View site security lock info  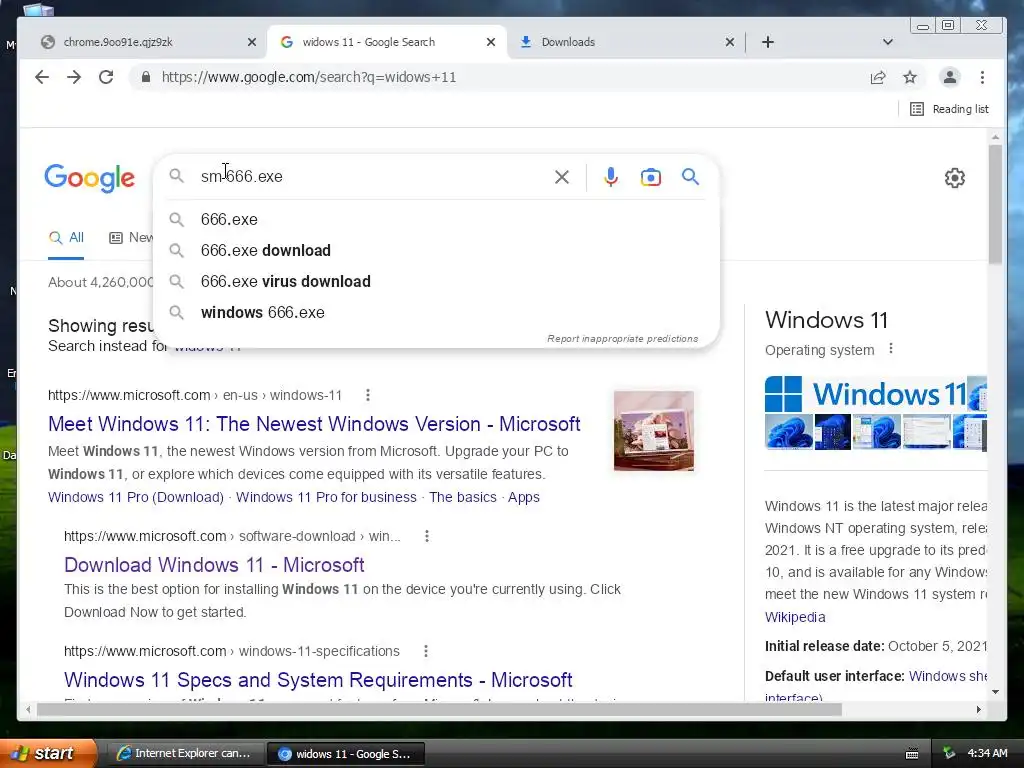point(146,77)
